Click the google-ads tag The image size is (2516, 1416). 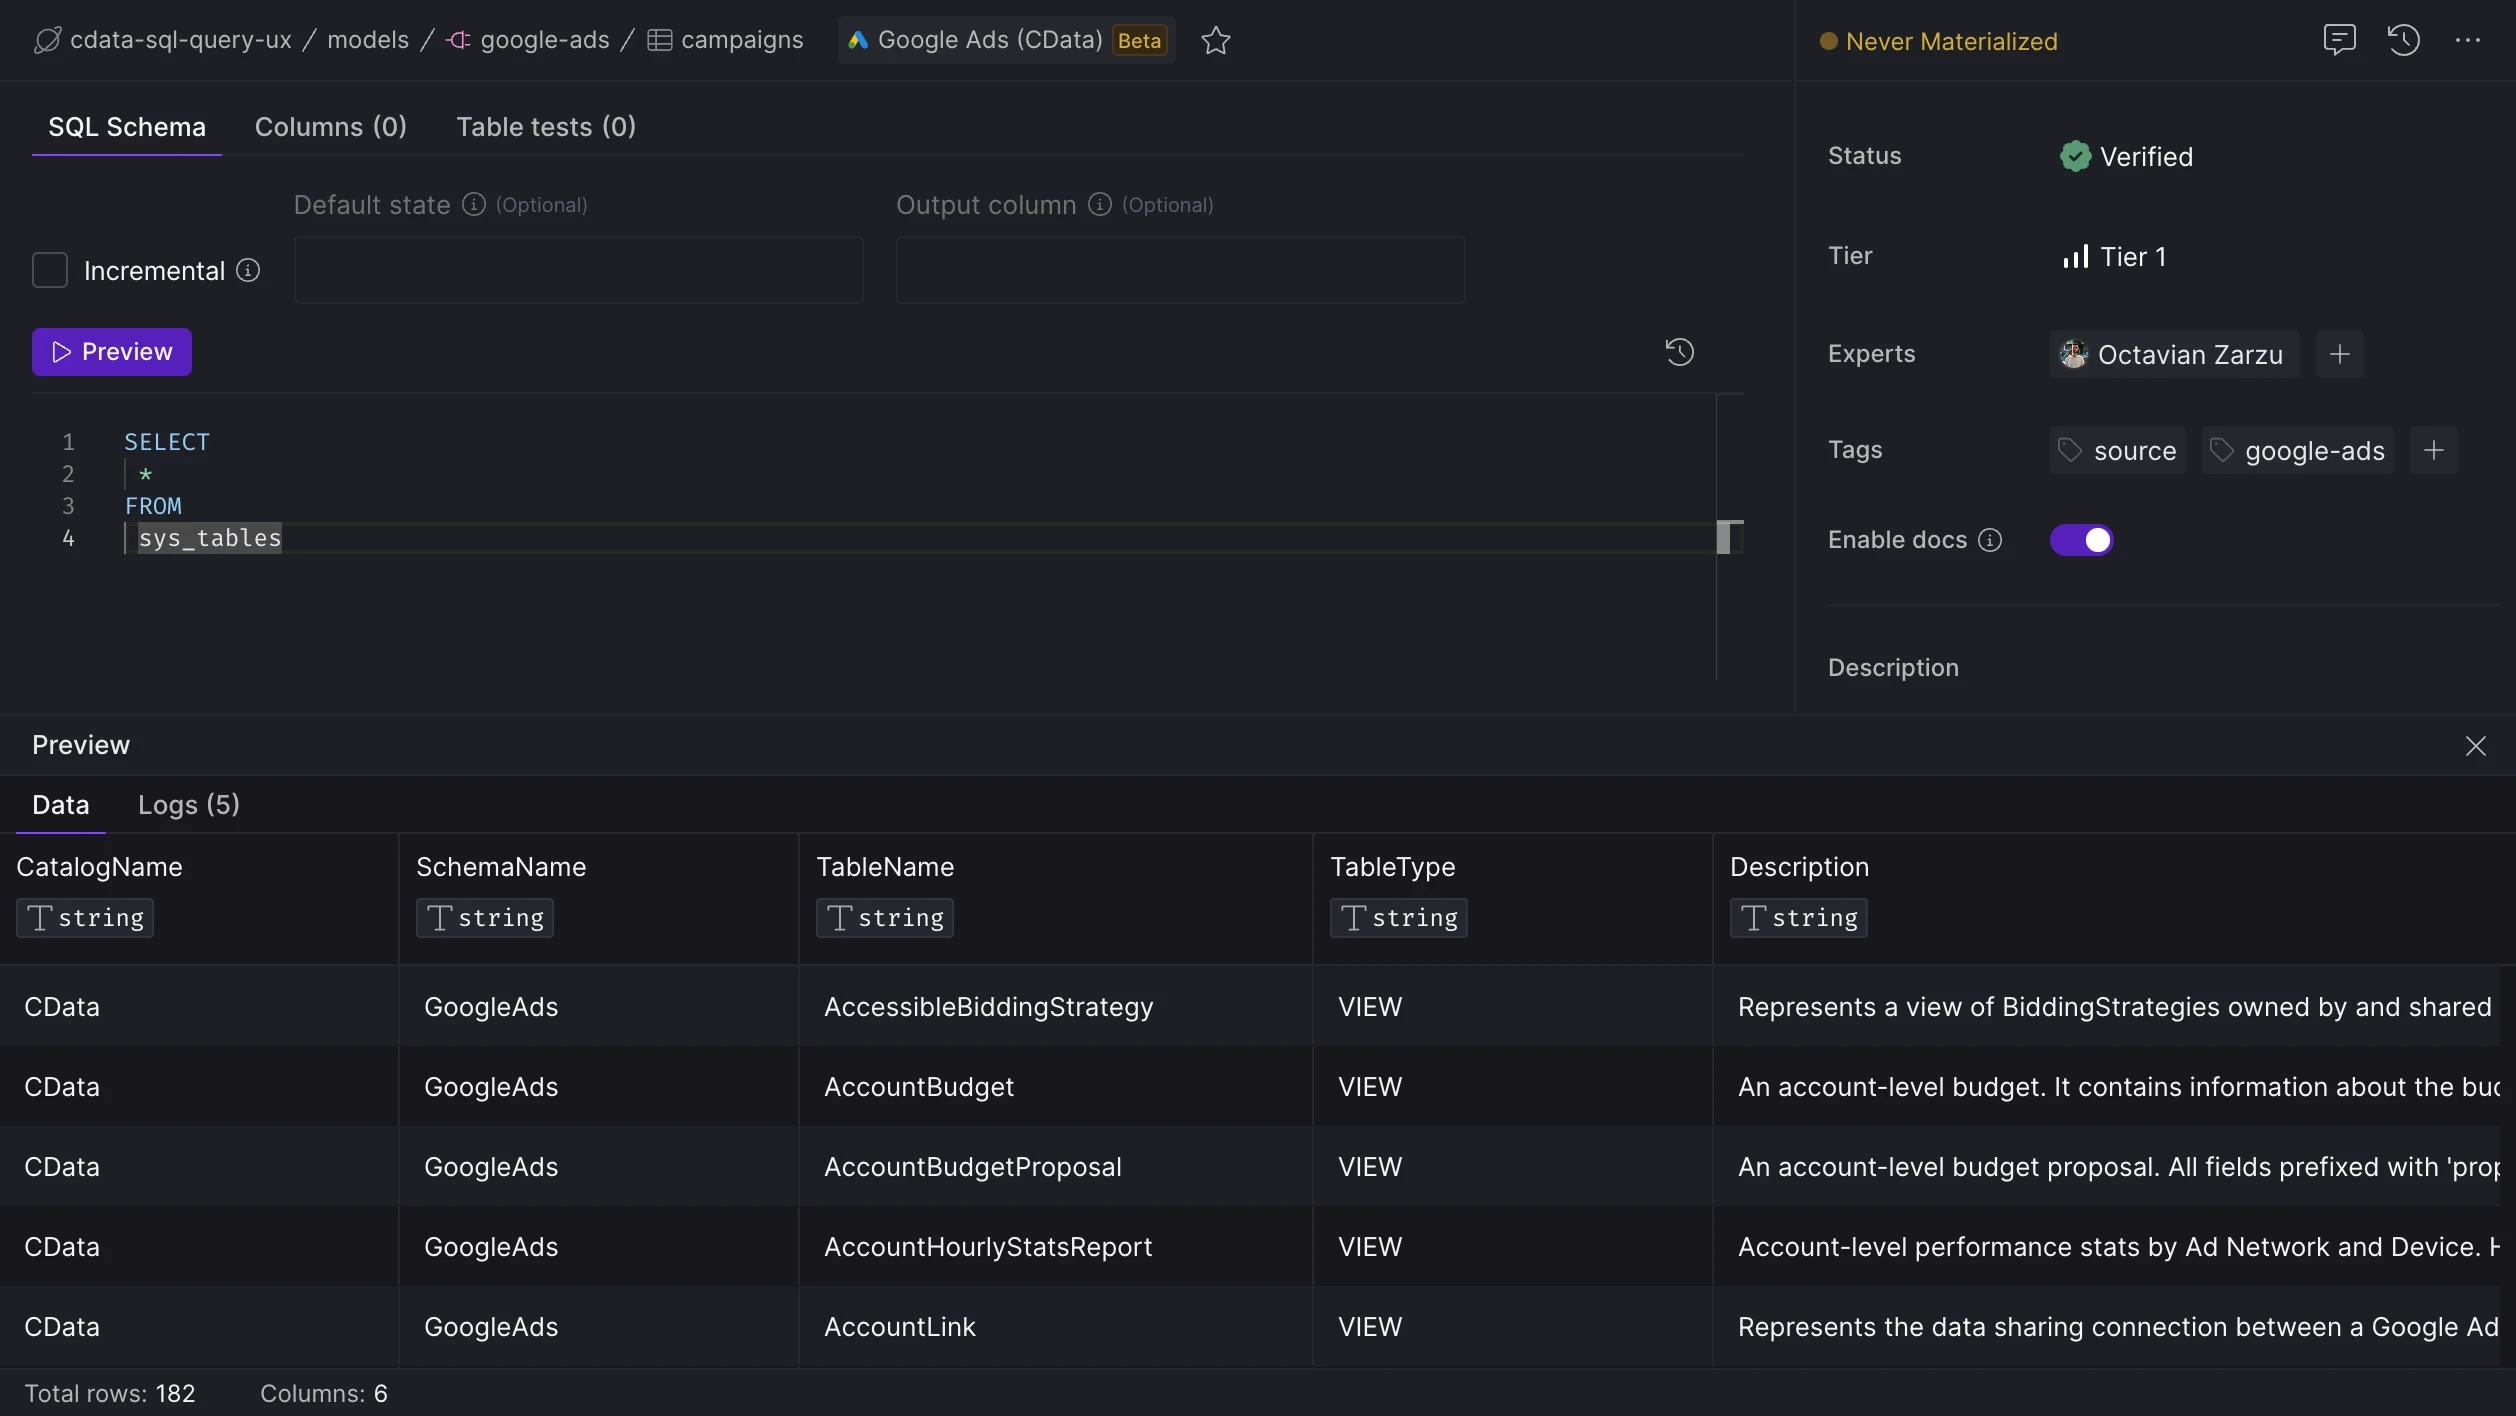point(2297,450)
